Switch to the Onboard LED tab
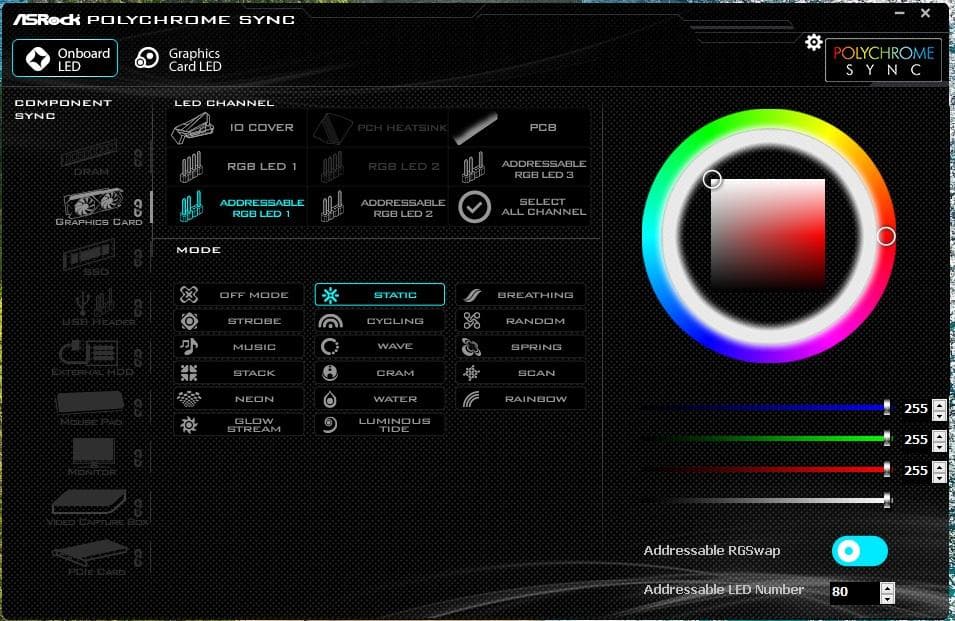The width and height of the screenshot is (955, 621). [65, 59]
